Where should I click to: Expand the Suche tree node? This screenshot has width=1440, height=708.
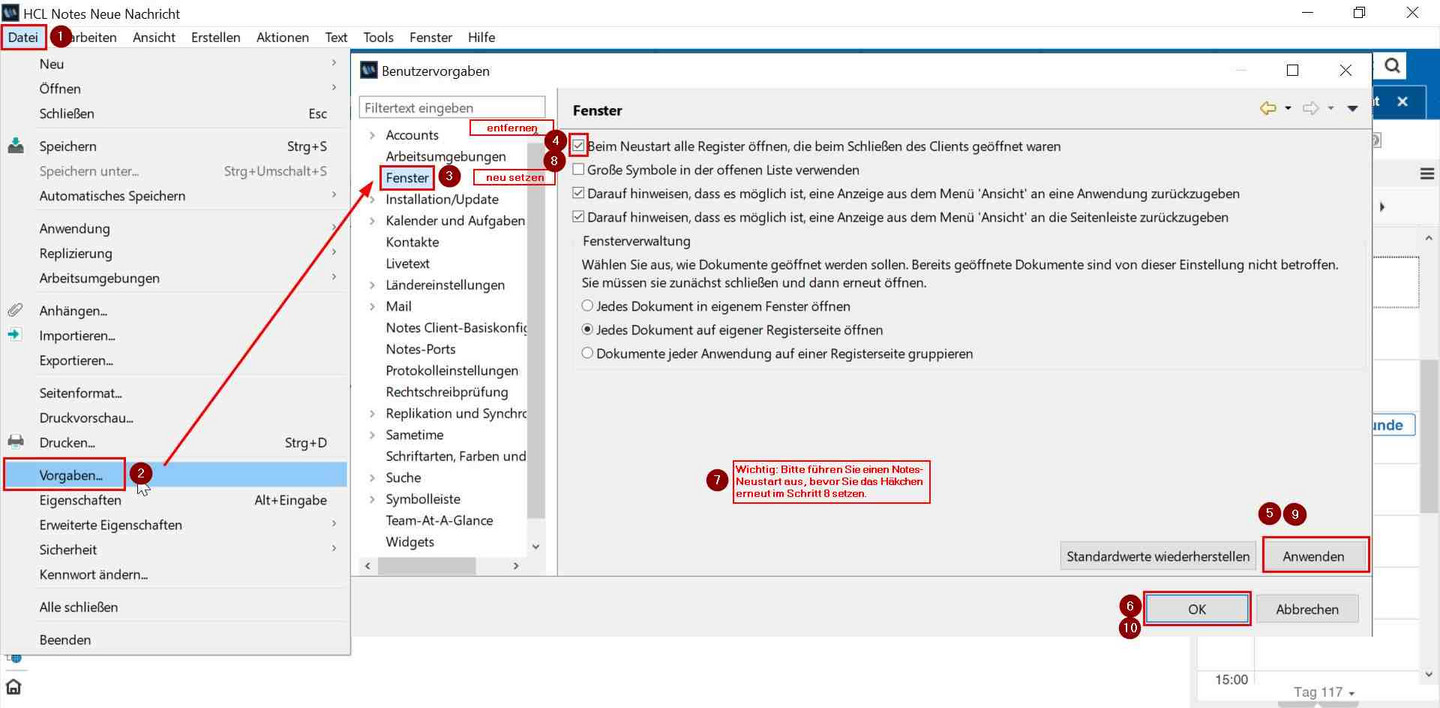(372, 478)
